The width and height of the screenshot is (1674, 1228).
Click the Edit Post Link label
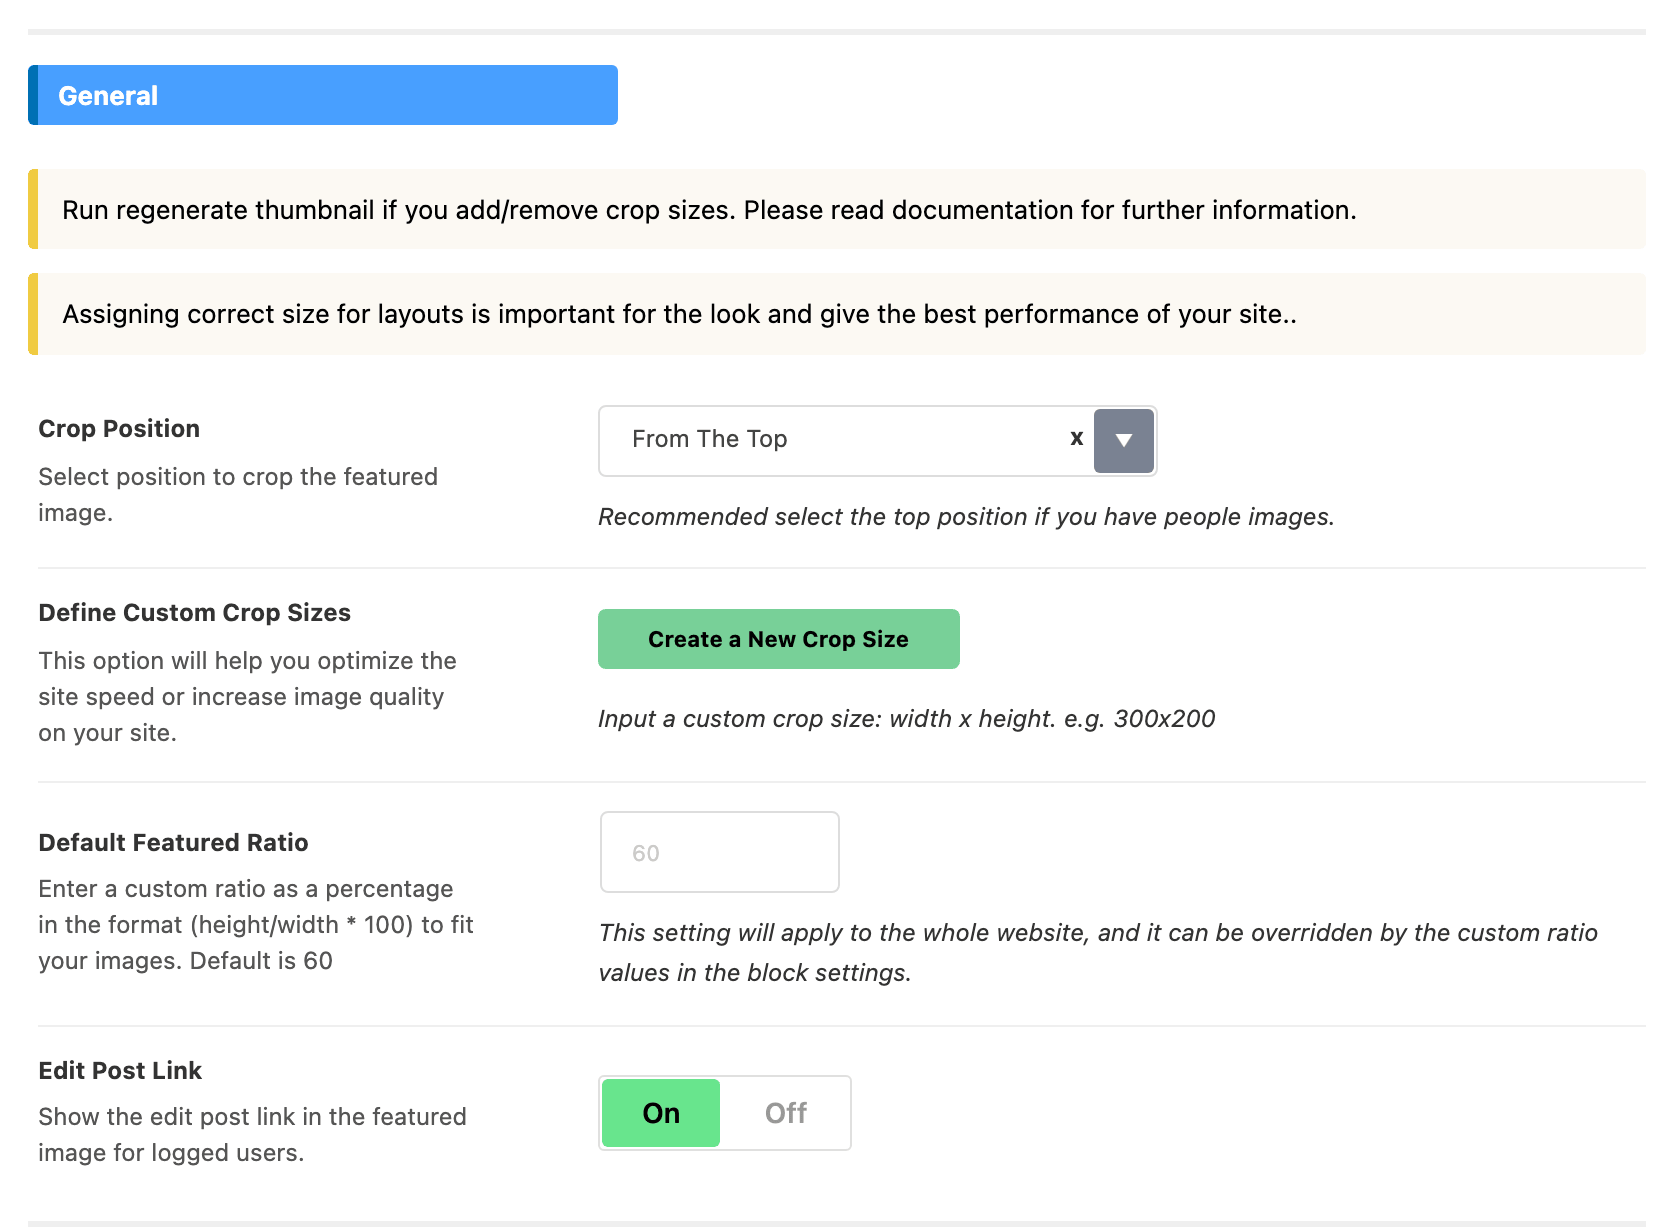point(120,1070)
